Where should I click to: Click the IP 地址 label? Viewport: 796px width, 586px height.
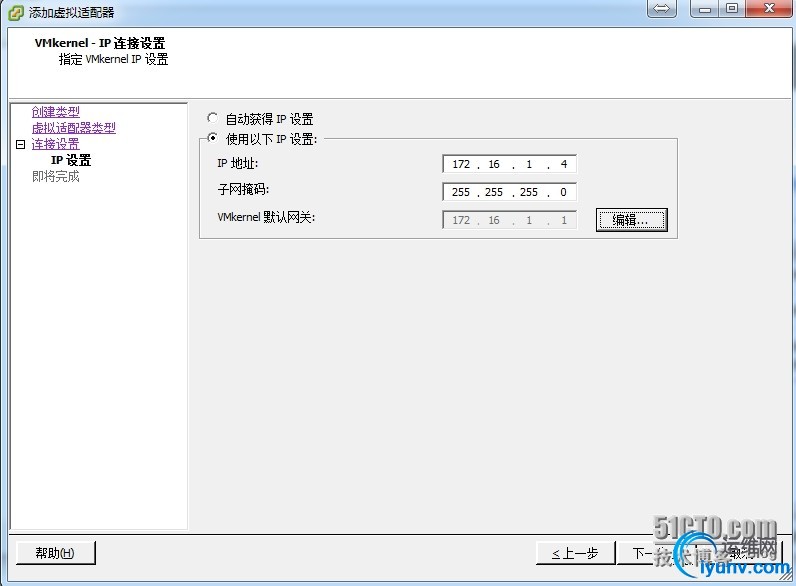pyautogui.click(x=238, y=164)
